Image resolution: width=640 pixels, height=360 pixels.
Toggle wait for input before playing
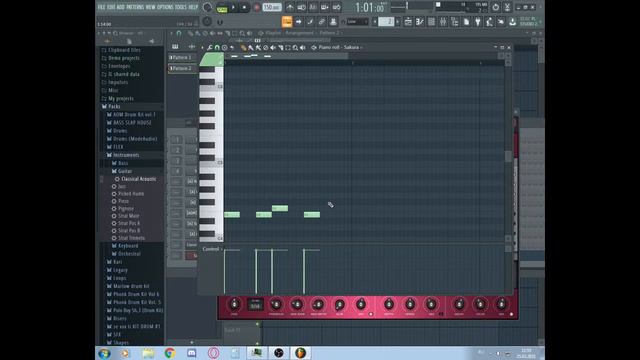pos(302,7)
